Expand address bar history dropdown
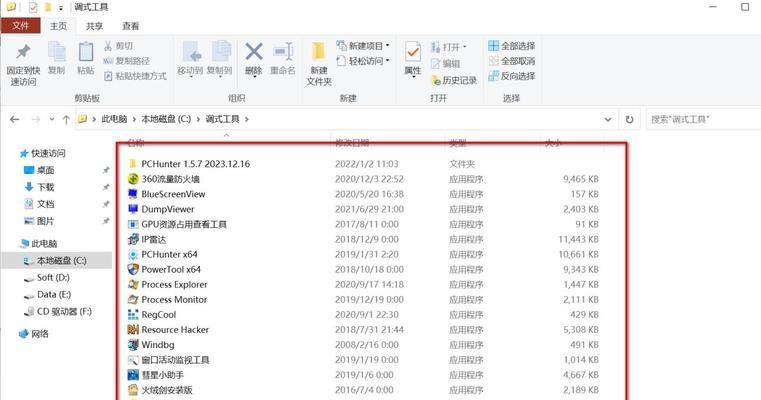This screenshot has height=400, width=761. coord(608,119)
